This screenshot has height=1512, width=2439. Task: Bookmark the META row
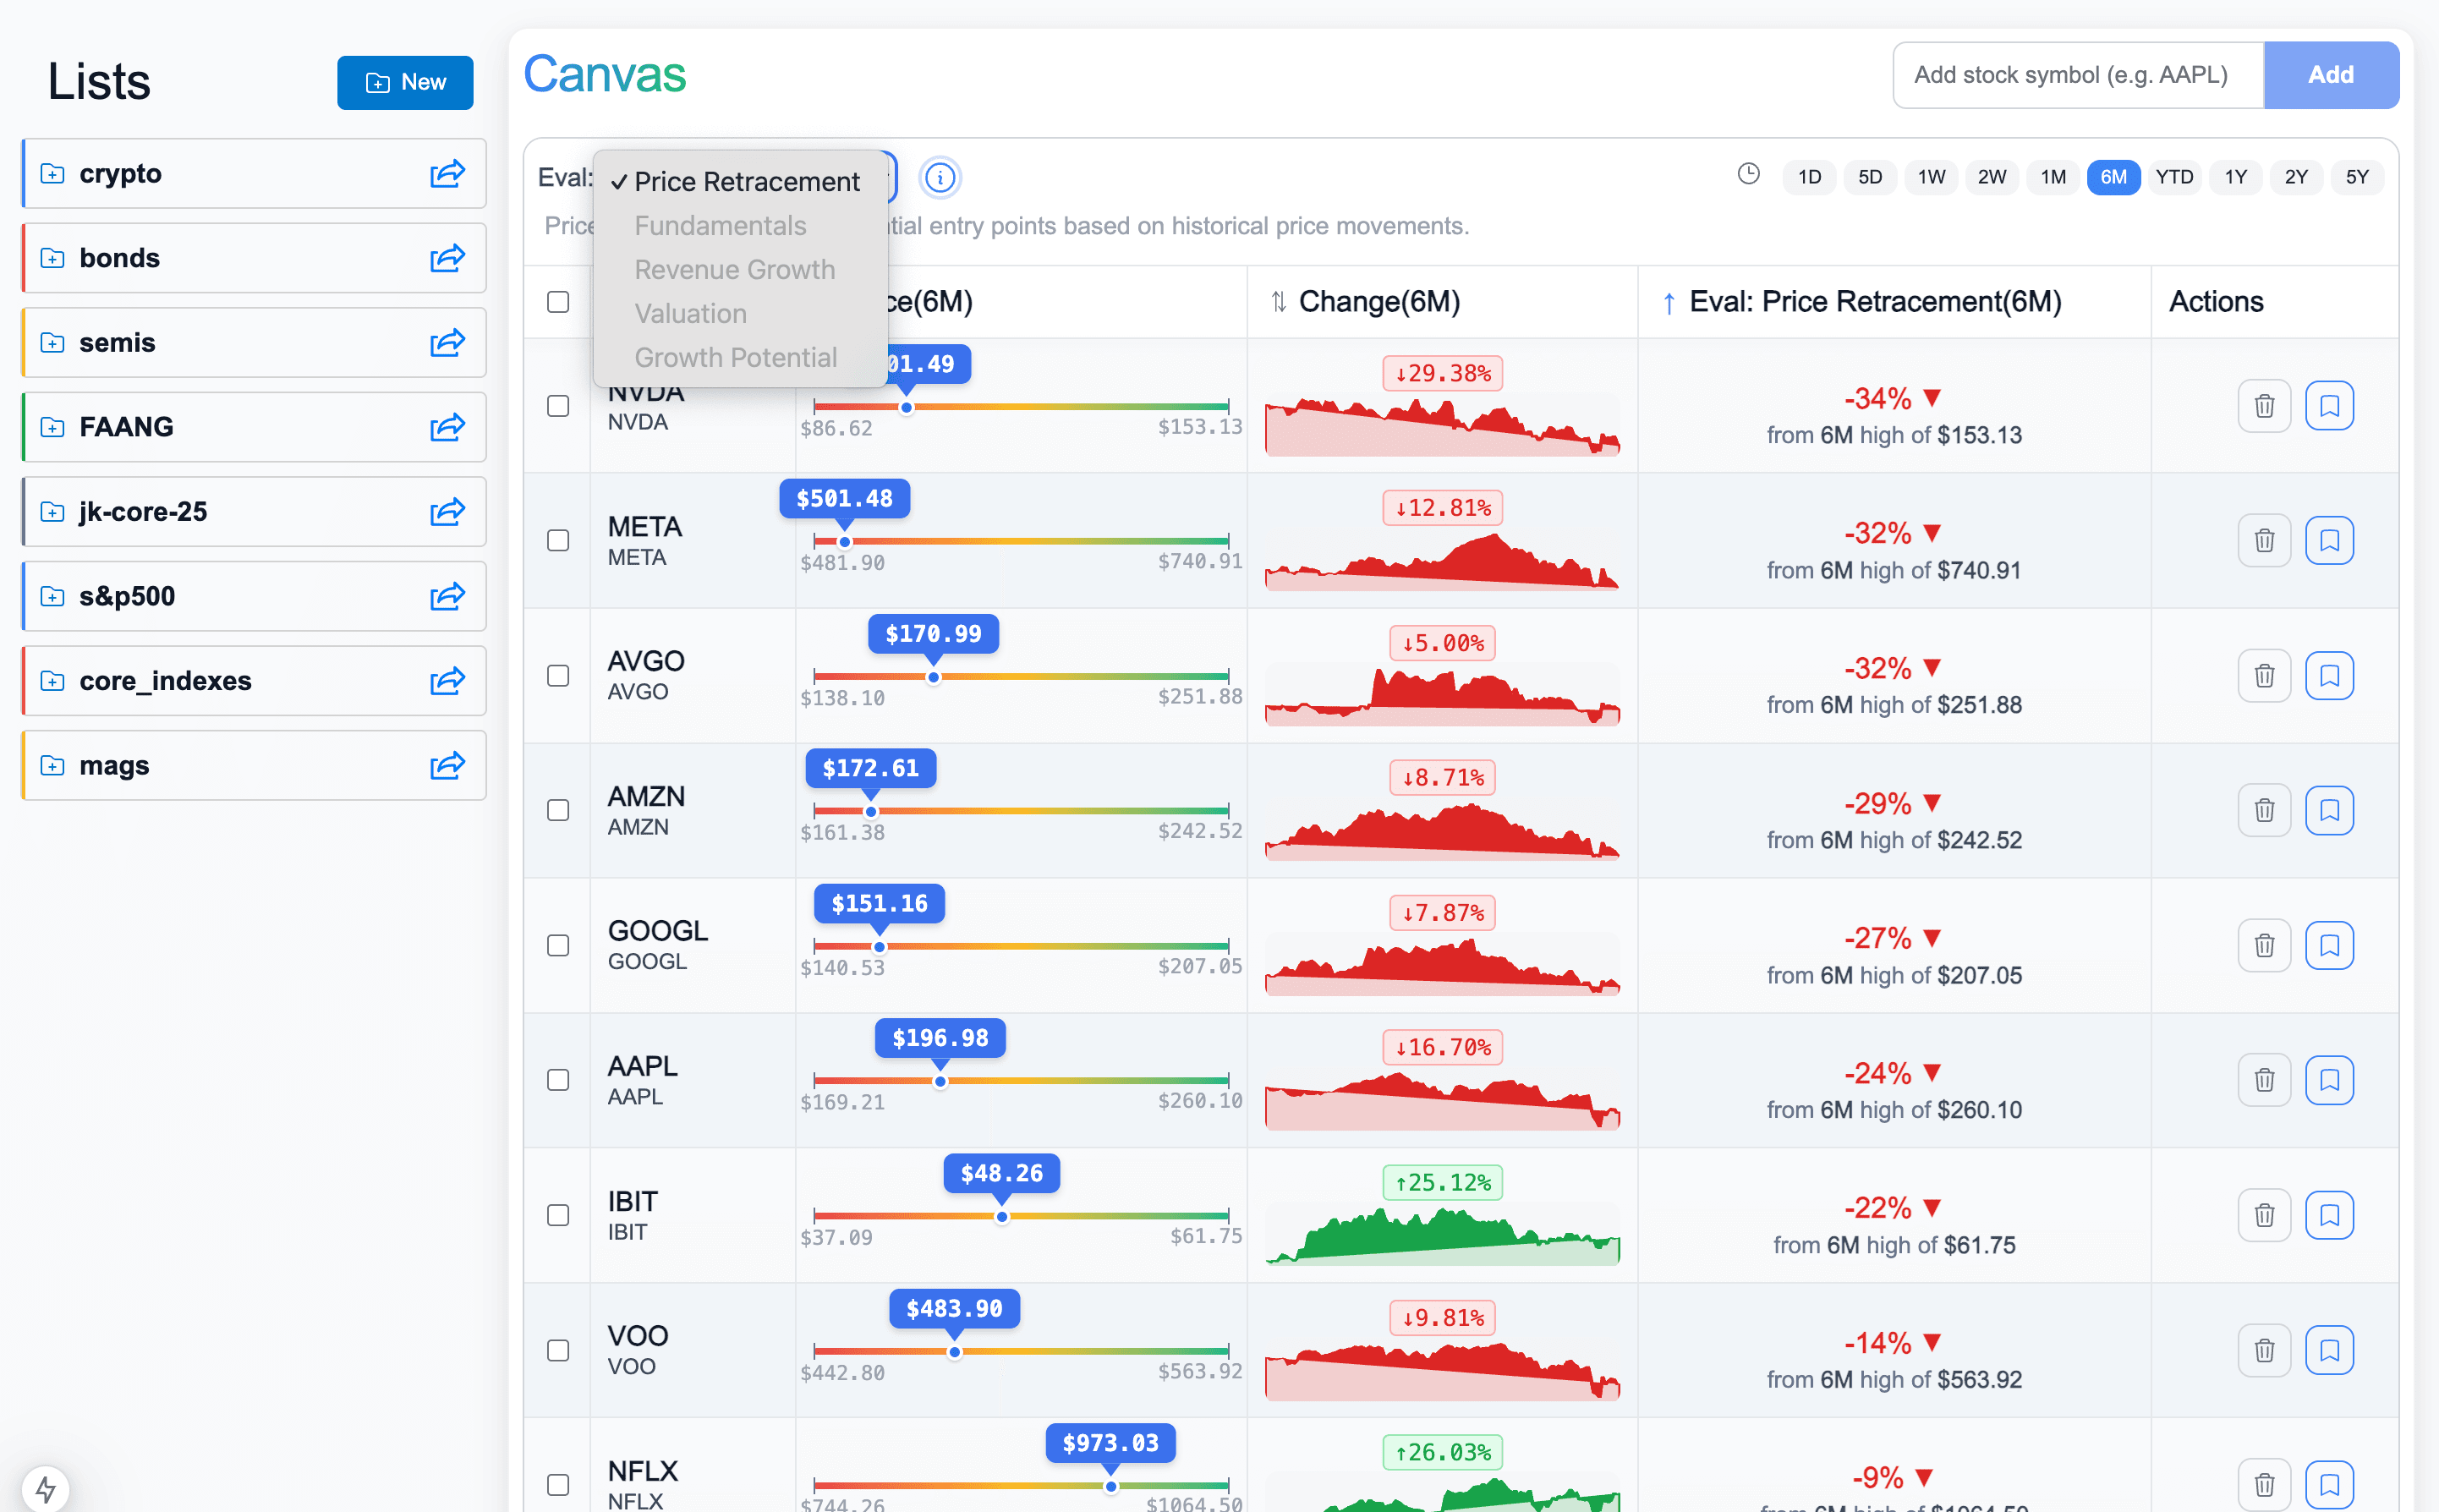click(2329, 541)
